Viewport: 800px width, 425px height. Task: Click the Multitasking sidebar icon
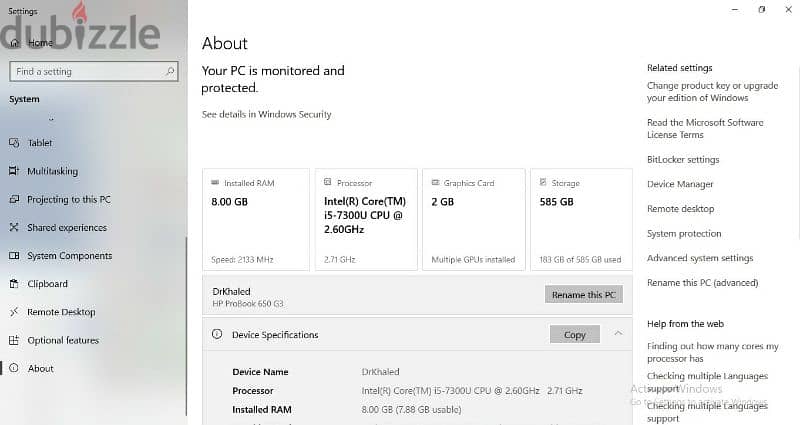click(x=14, y=171)
